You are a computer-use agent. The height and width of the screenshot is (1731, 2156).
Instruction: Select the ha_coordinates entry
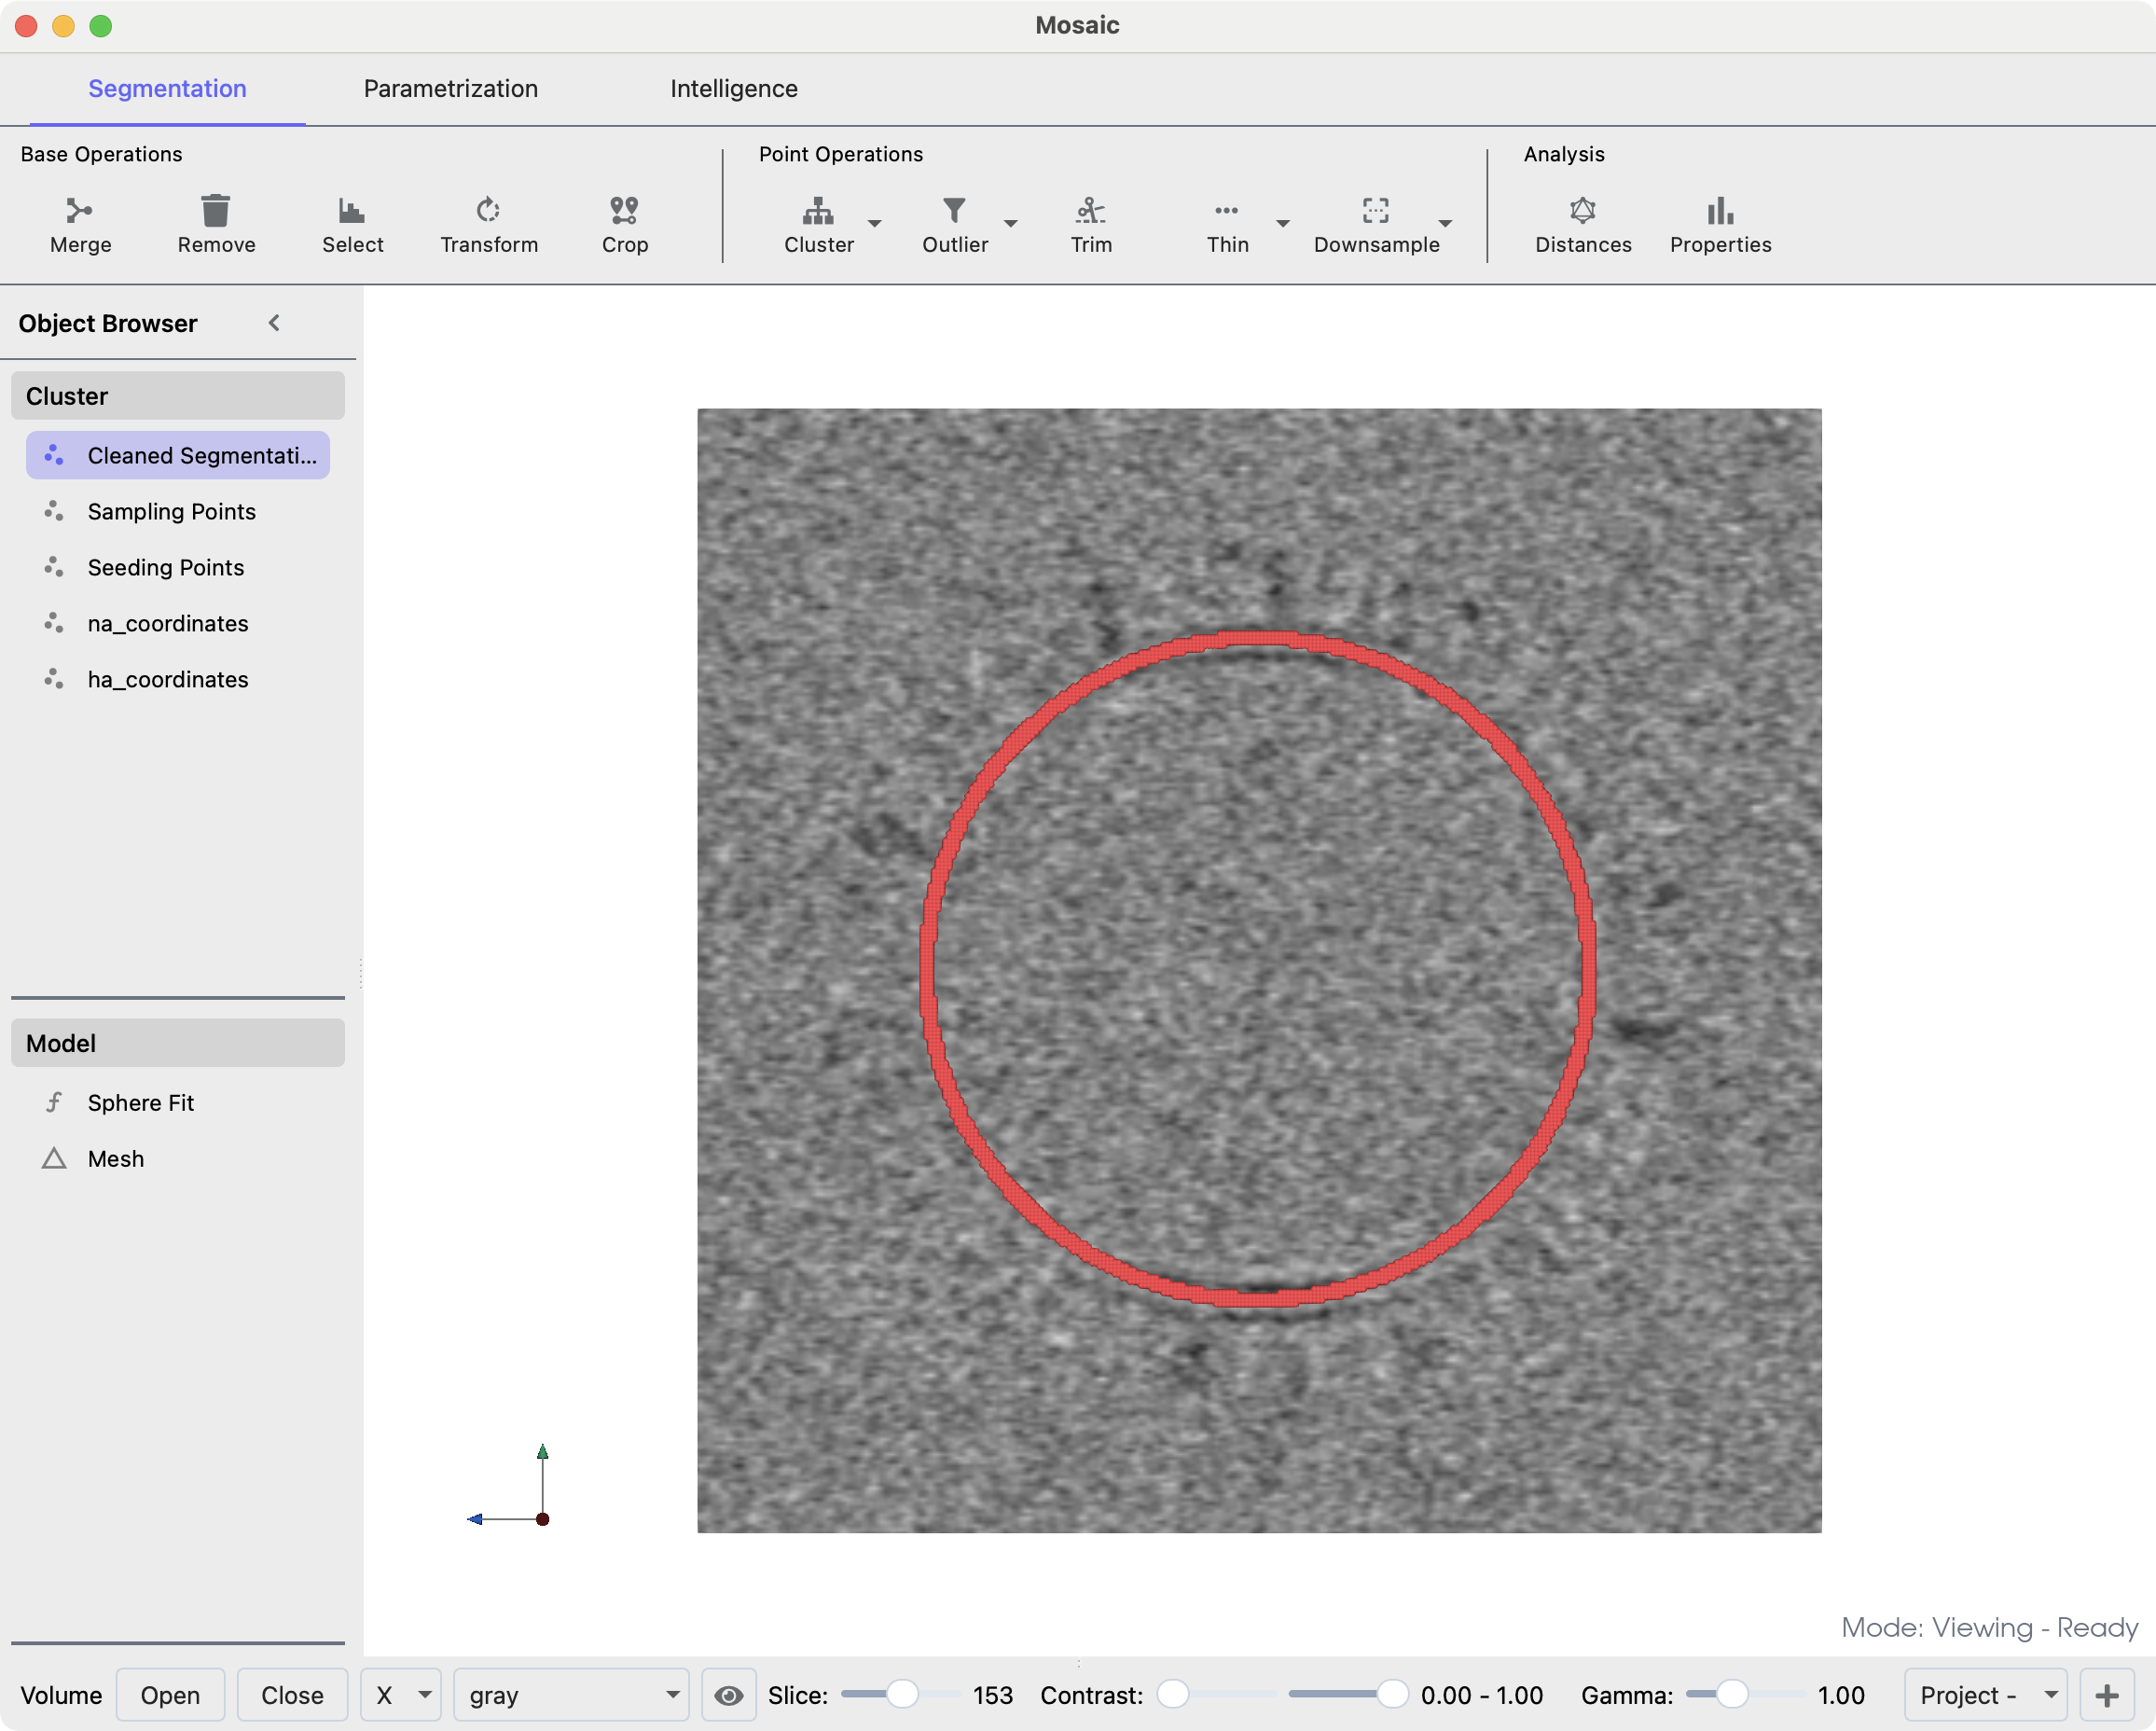click(x=178, y=679)
